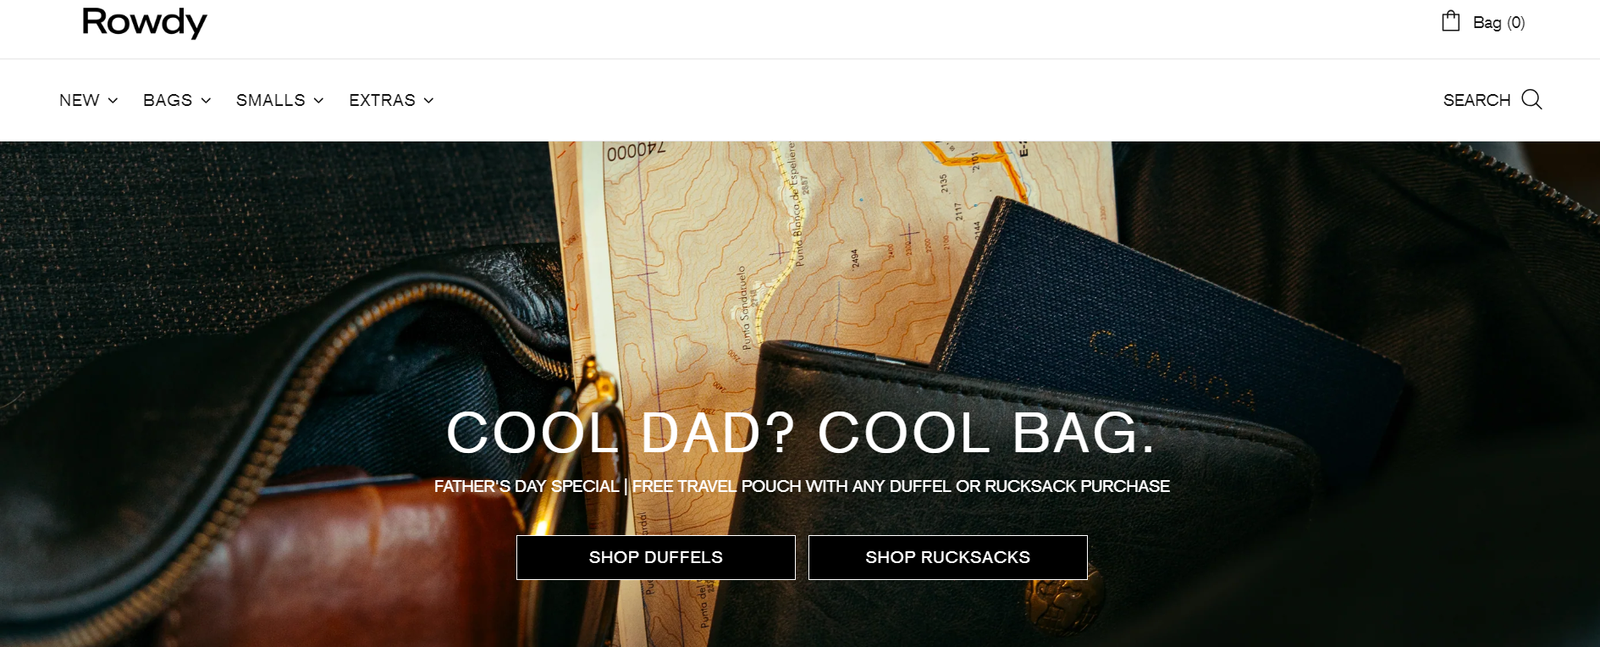
Task: Click the shopping bag icon
Action: (1451, 21)
